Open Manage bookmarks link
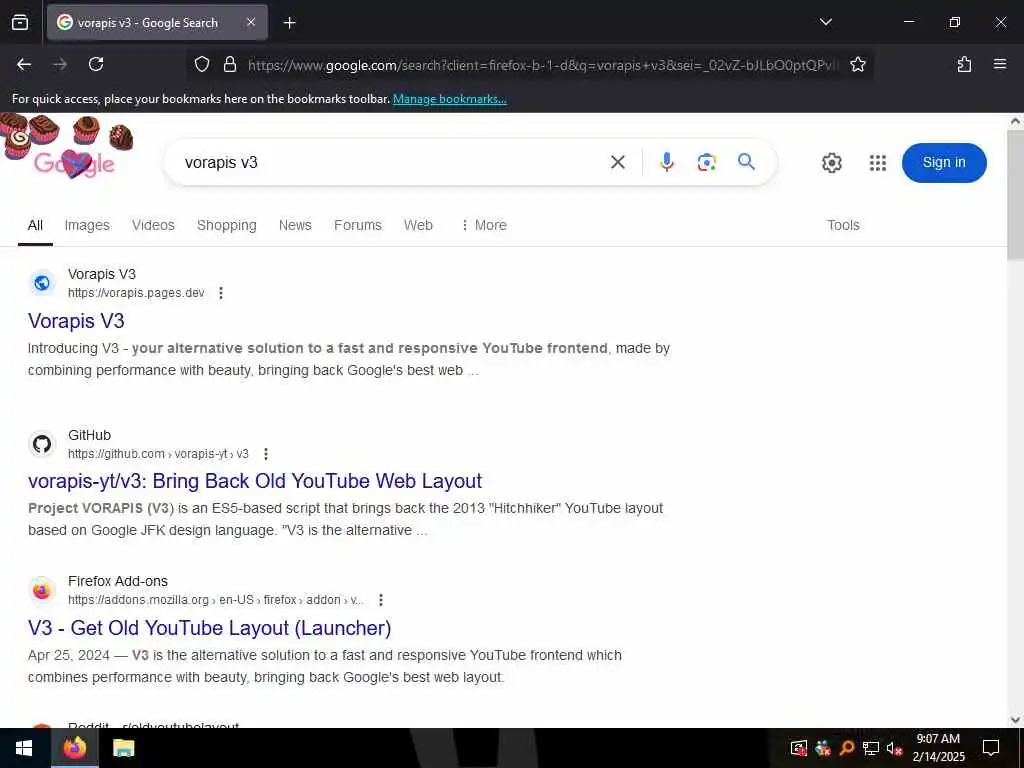The image size is (1024, 768). click(x=449, y=99)
